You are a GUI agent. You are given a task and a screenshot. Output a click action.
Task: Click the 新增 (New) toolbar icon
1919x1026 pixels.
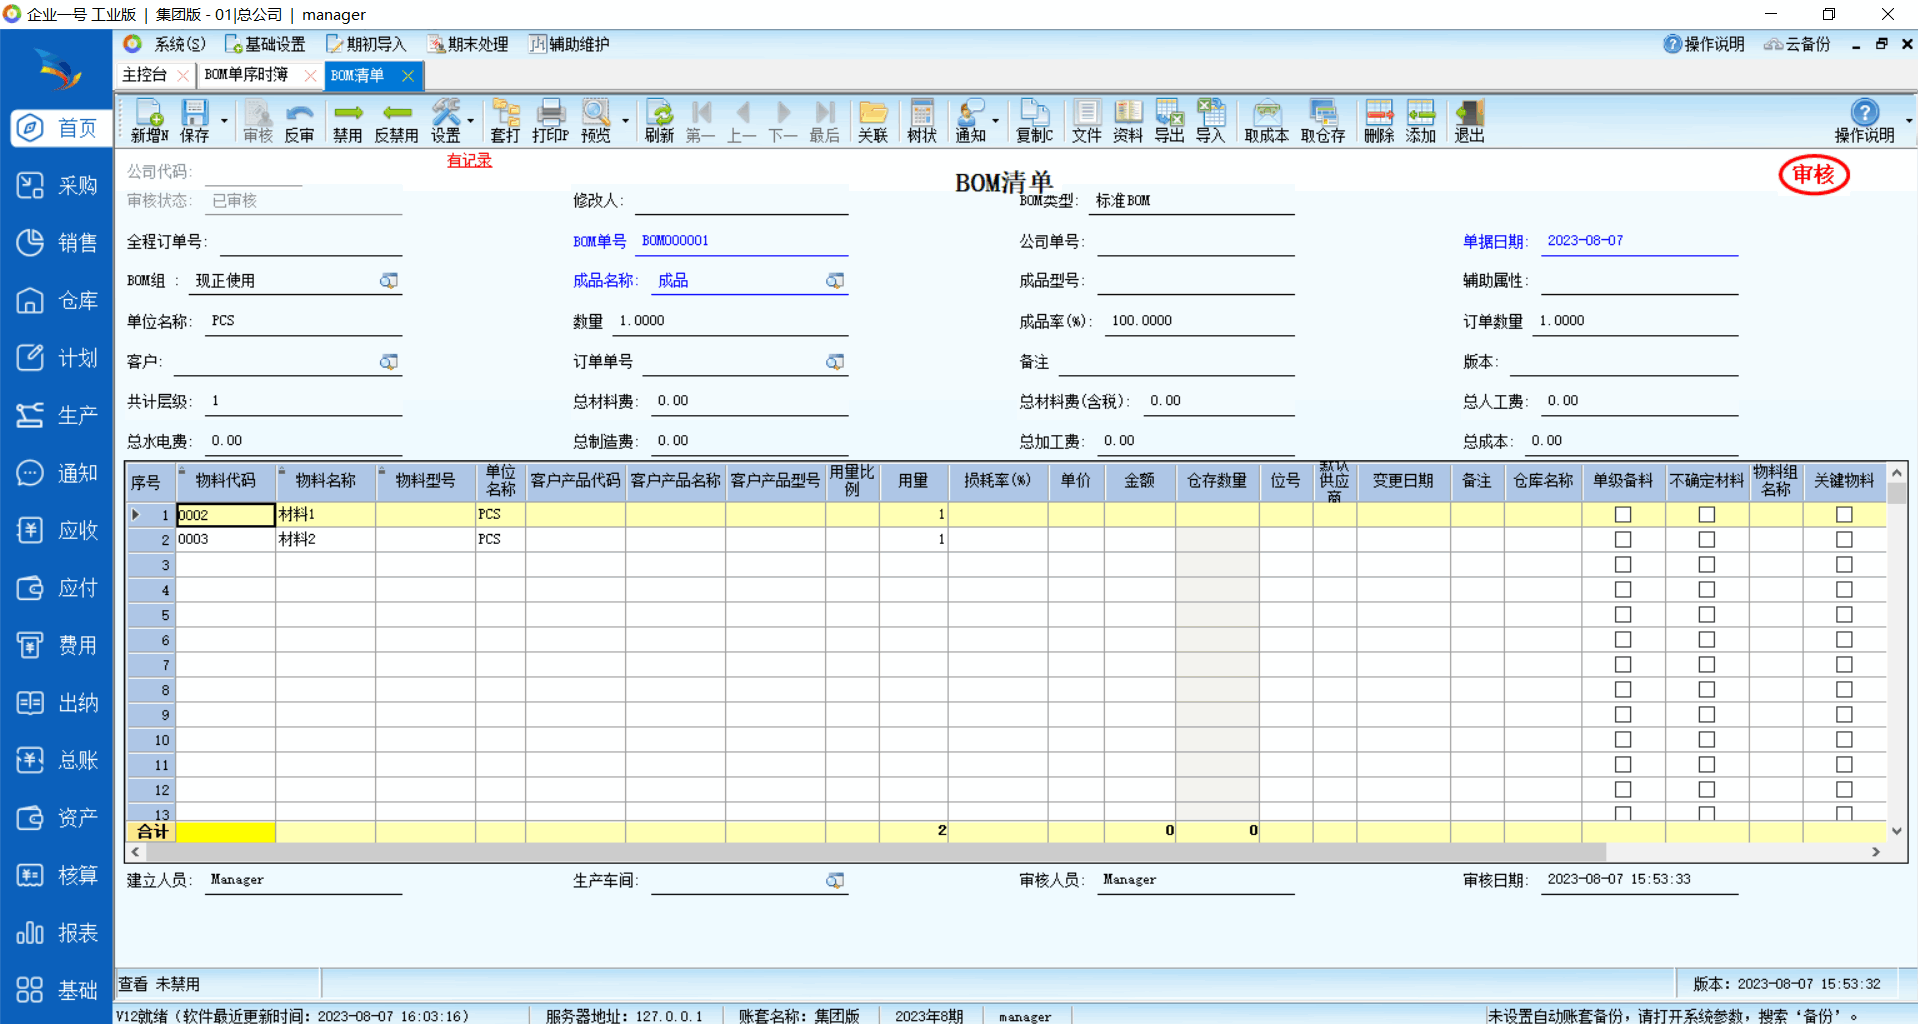click(149, 121)
